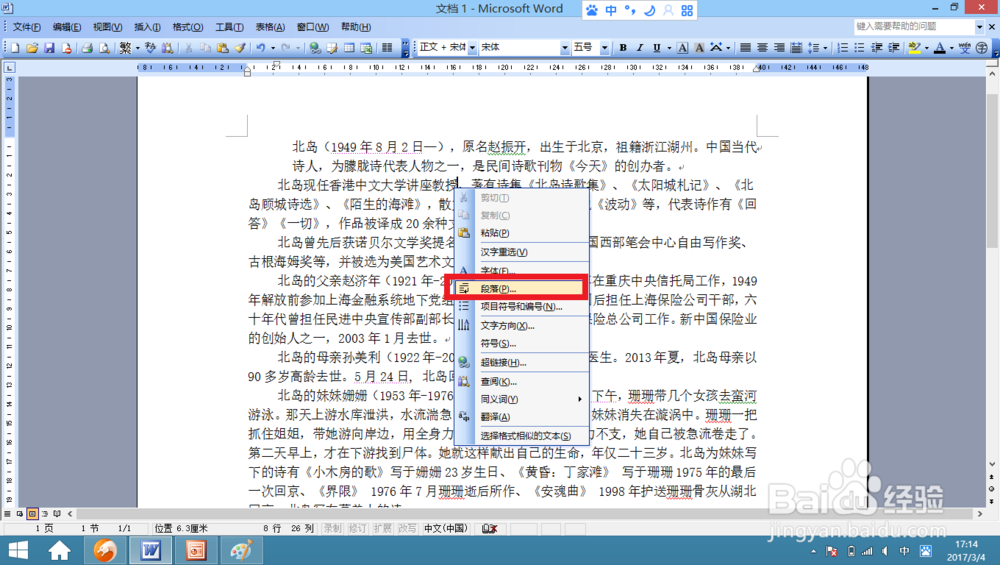This screenshot has height=565, width=1000.
Task: Increase paragraph indent
Action: point(894,48)
